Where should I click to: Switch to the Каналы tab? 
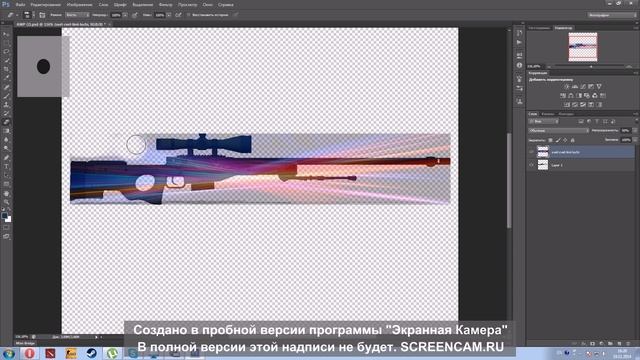548,114
